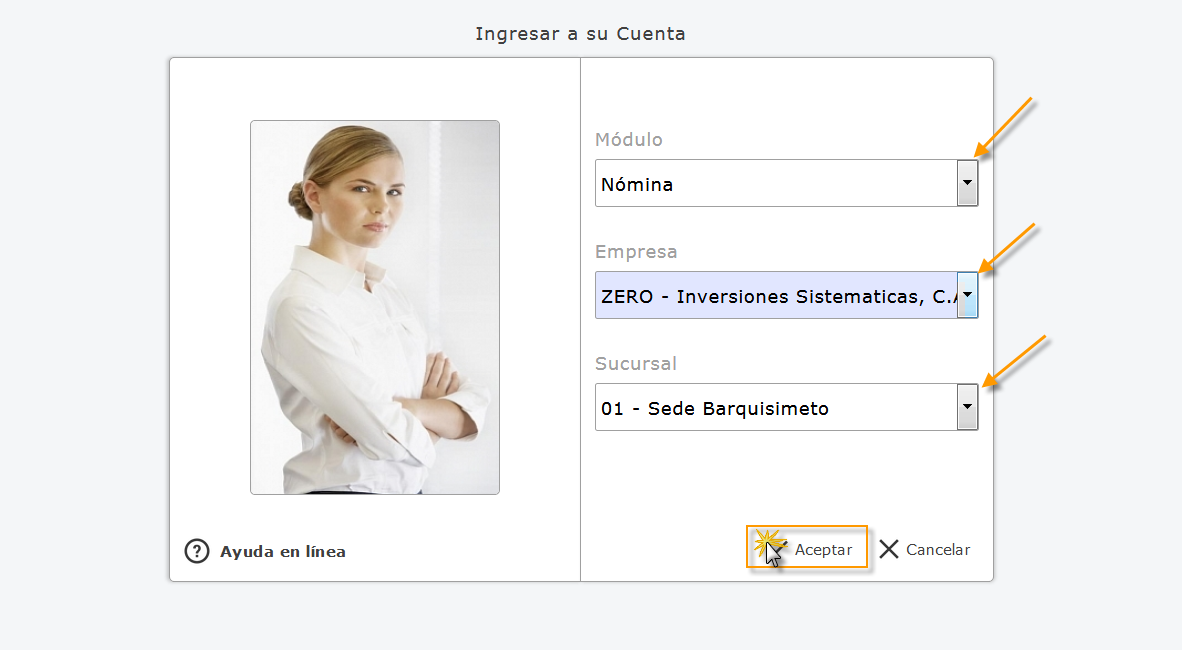Click the Empresa field label
The width and height of the screenshot is (1182, 650).
click(636, 251)
